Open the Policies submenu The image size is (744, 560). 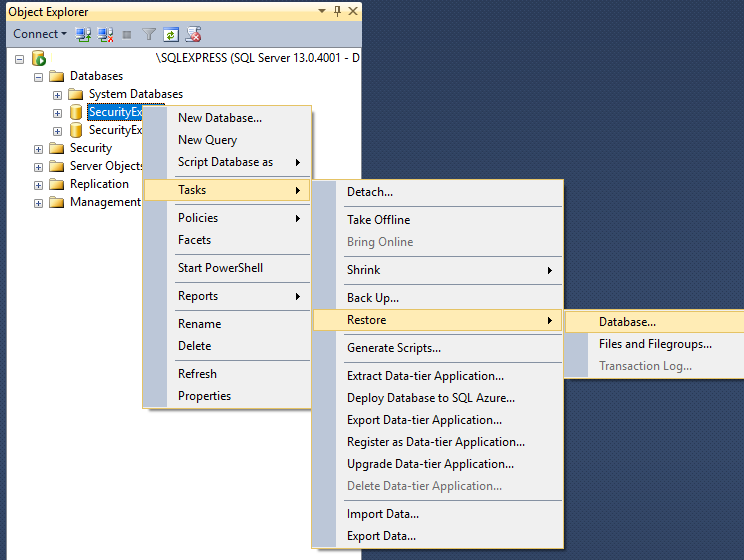(x=227, y=218)
